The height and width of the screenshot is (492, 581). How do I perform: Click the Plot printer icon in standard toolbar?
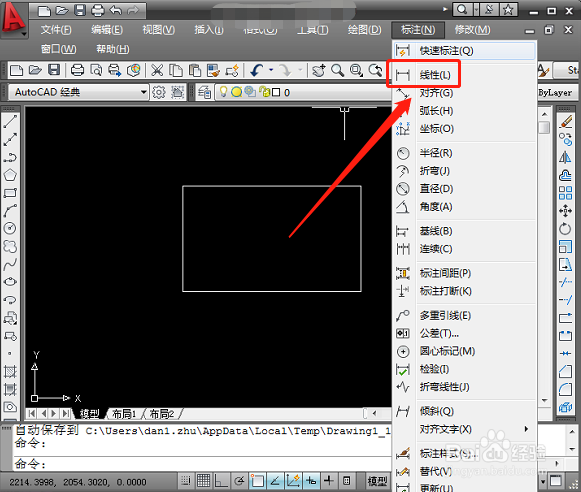tap(77, 70)
